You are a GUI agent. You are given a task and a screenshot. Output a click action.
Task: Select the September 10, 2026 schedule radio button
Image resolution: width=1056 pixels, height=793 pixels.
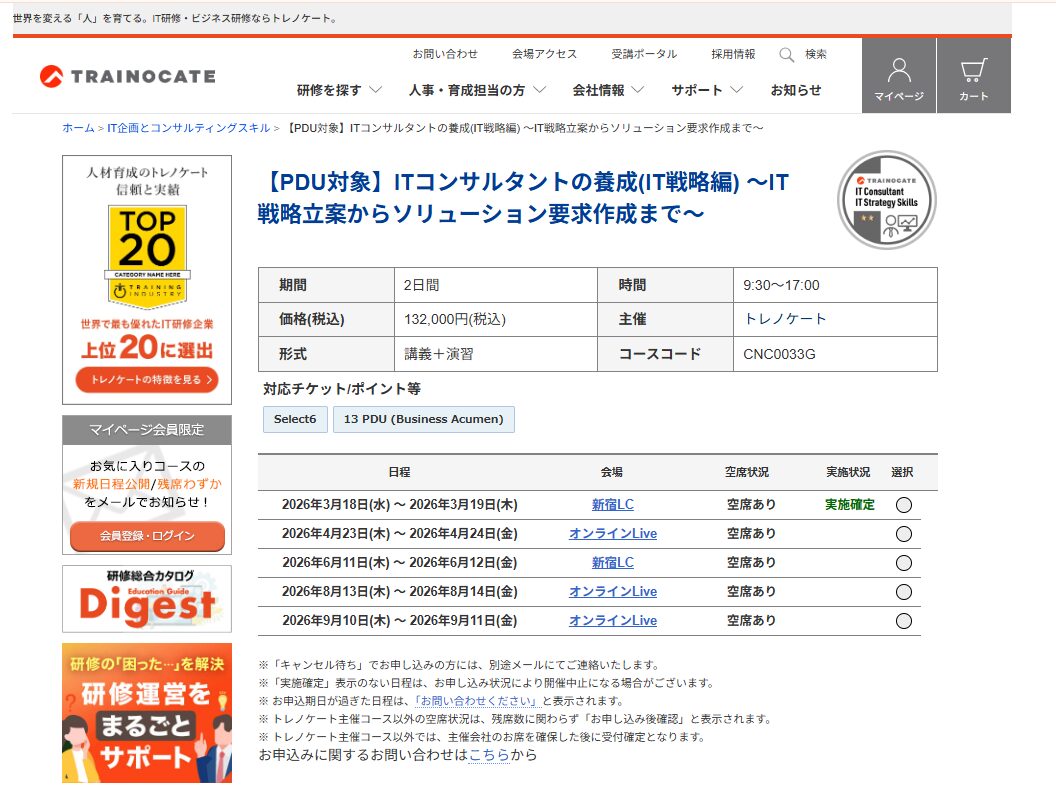(x=904, y=621)
